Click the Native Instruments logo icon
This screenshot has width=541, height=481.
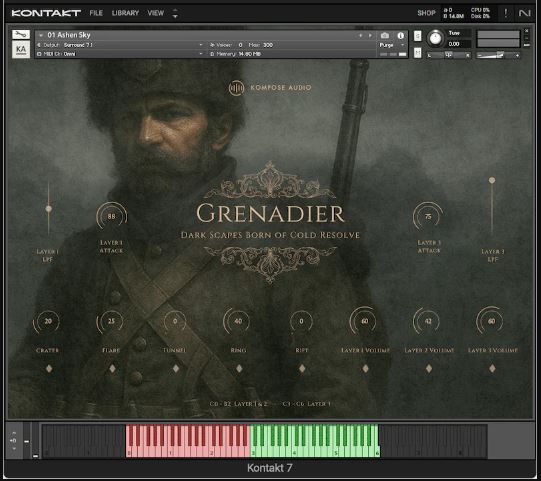coord(525,13)
